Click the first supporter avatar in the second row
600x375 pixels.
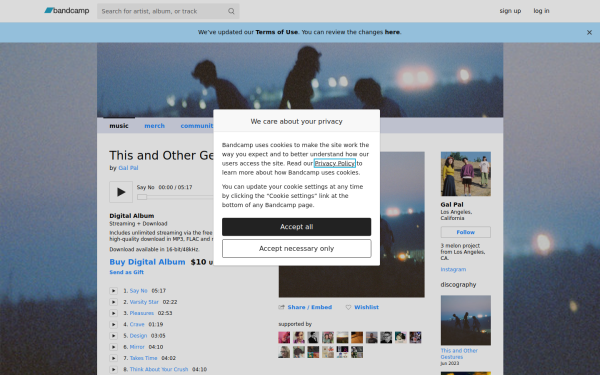pyautogui.click(x=284, y=352)
